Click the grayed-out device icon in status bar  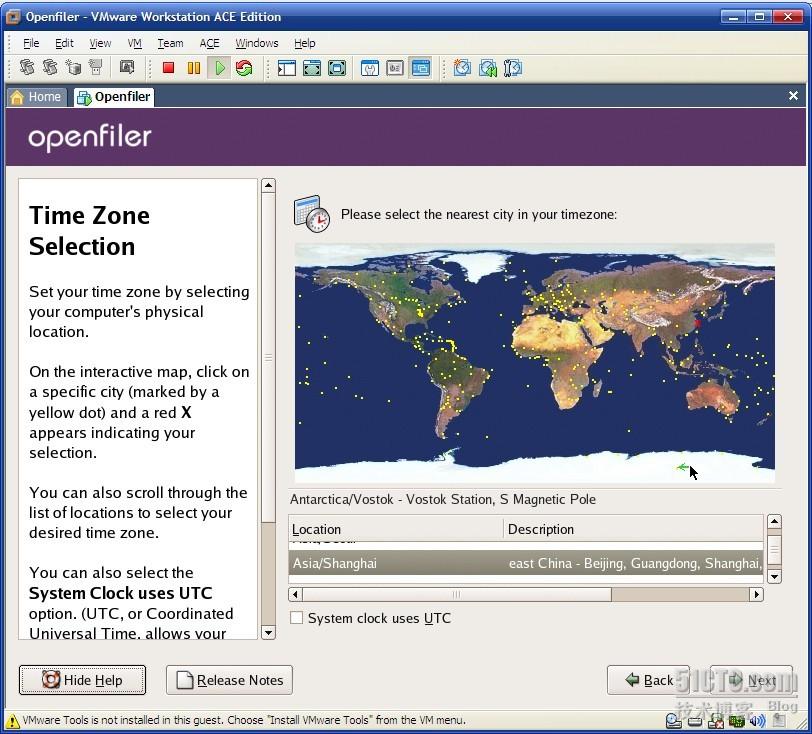pos(779,721)
